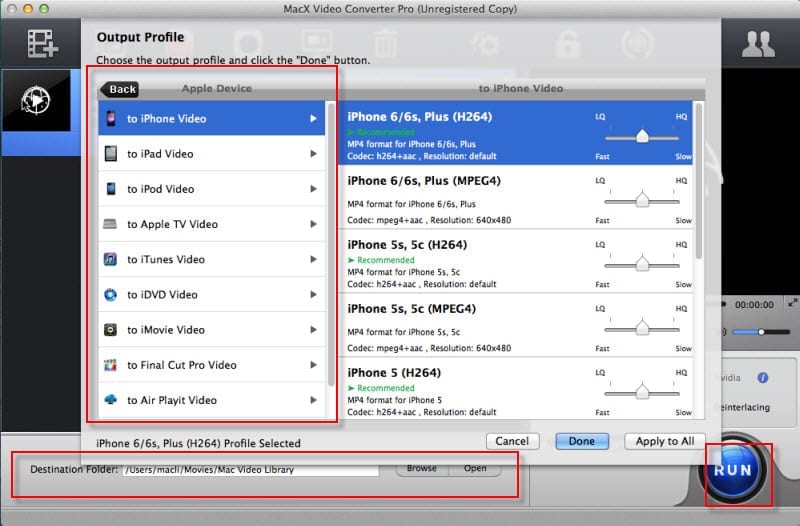Click the iMovie camera icon
Viewport: 800px width, 526px height.
(x=110, y=330)
